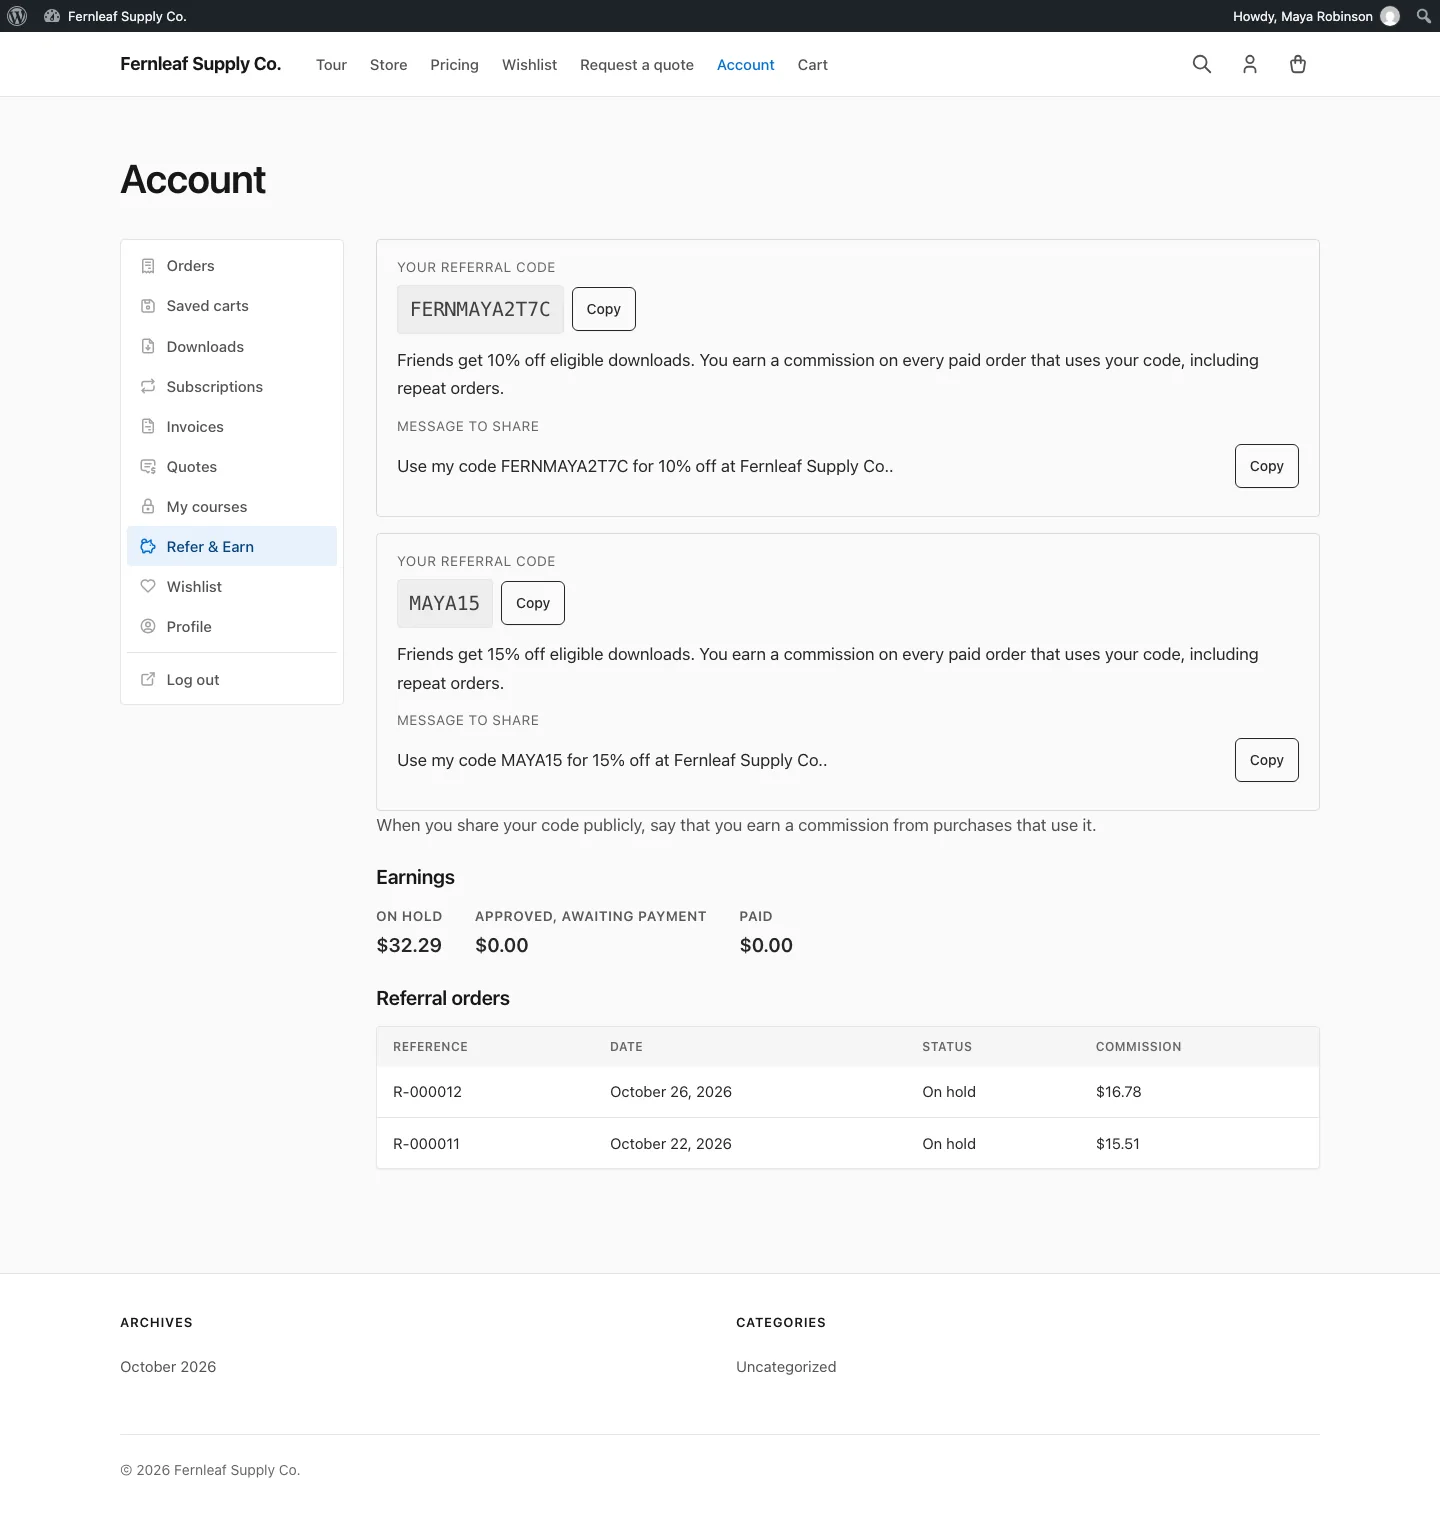This screenshot has width=1440, height=1514.
Task: Click the Refer & Earn sidebar icon
Action: tap(148, 547)
